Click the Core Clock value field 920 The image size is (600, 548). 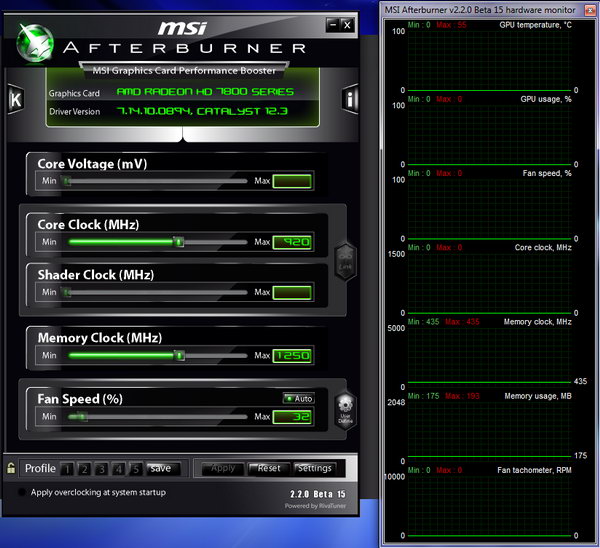pyautogui.click(x=292, y=242)
